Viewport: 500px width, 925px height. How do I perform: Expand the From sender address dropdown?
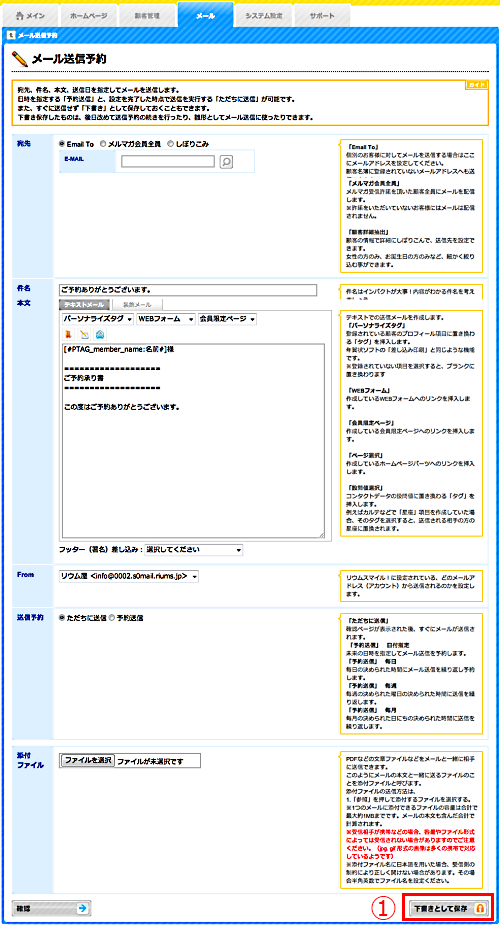(129, 576)
